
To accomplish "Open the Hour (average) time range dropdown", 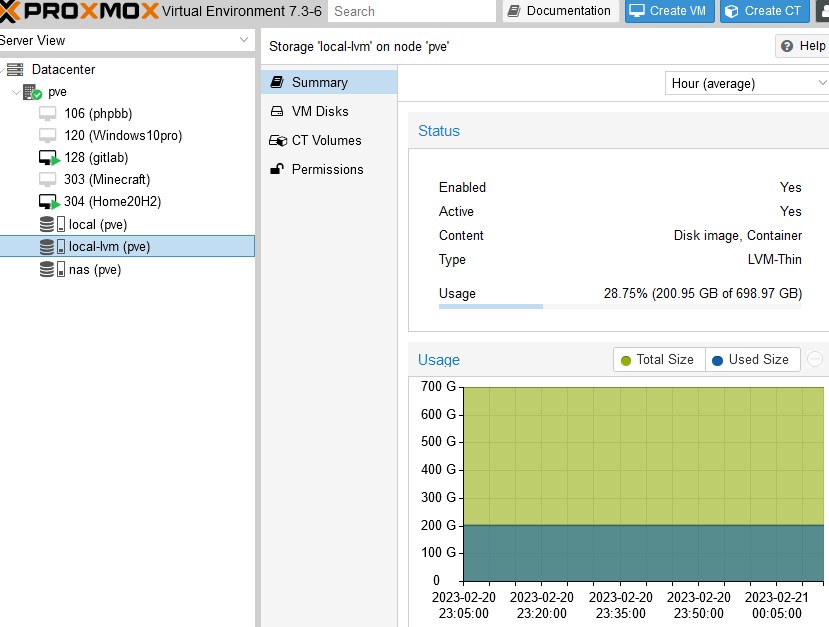I will coord(745,83).
